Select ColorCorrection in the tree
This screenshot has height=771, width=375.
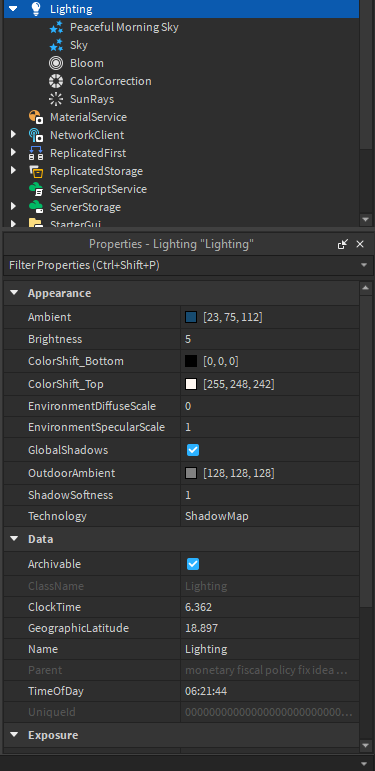pos(111,81)
